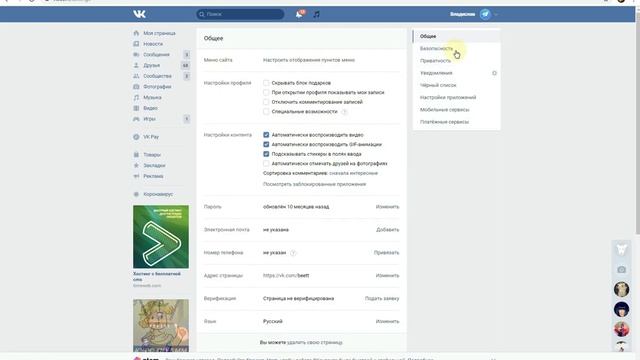Open the notifications bell icon
This screenshot has width=640, height=360.
(299, 14)
